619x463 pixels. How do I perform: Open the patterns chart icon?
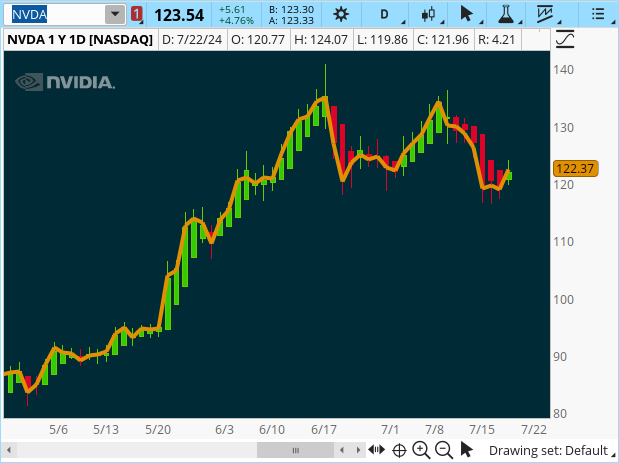pos(545,14)
